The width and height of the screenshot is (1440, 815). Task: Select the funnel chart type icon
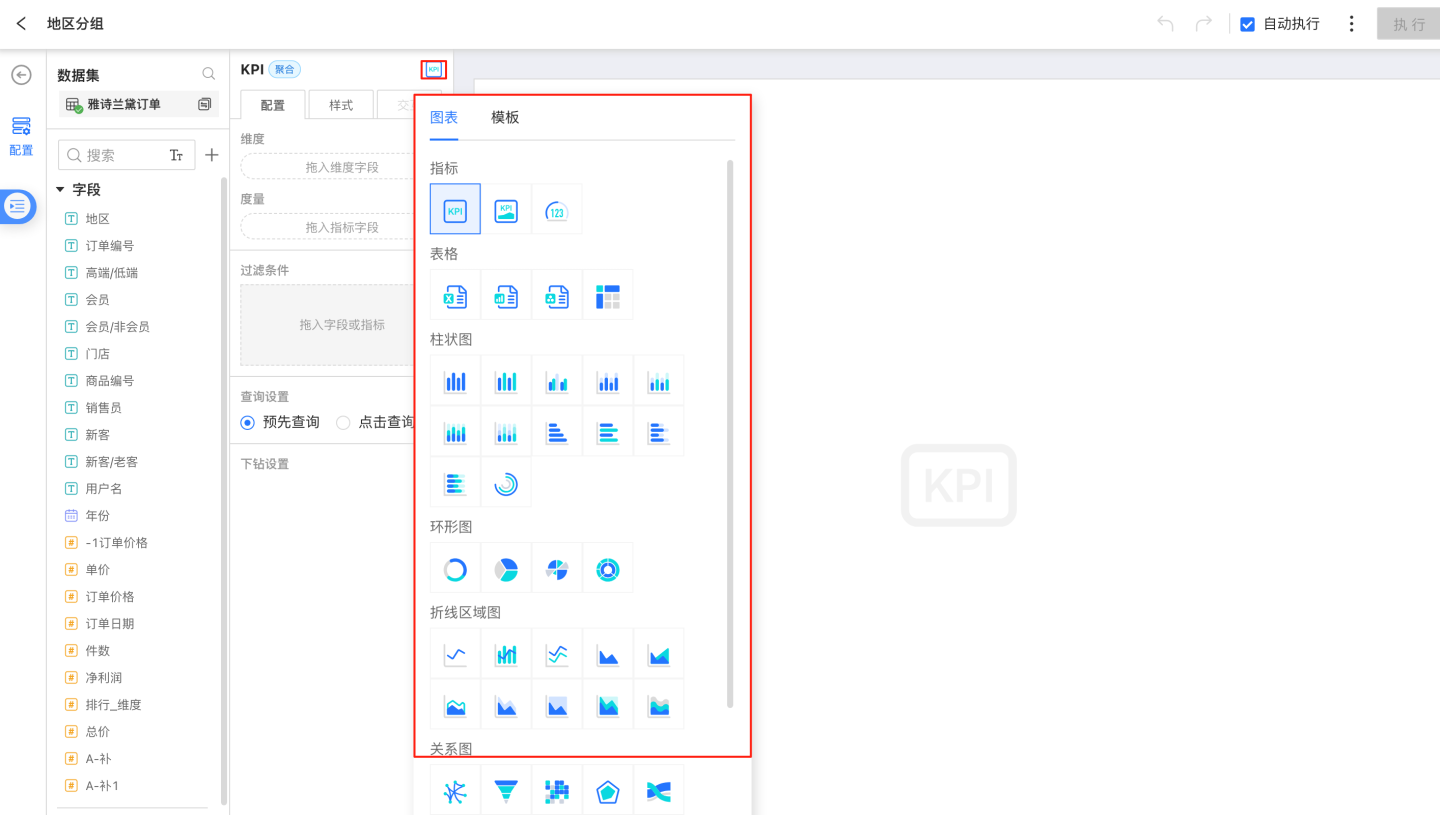[506, 792]
